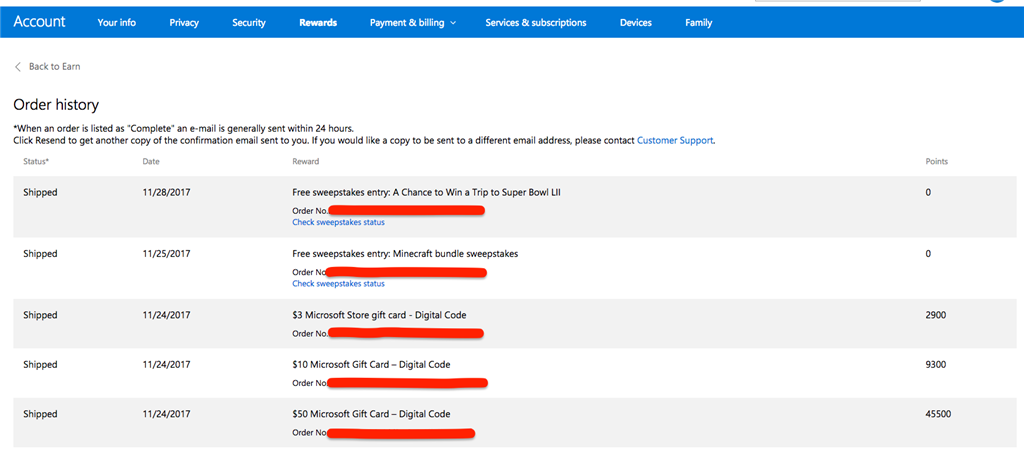
Task: Click the Back to Earn link
Action: tap(55, 67)
